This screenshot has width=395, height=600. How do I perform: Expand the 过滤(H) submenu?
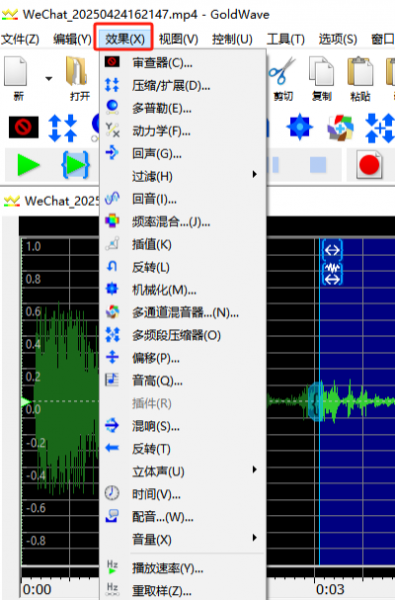[x=183, y=176]
